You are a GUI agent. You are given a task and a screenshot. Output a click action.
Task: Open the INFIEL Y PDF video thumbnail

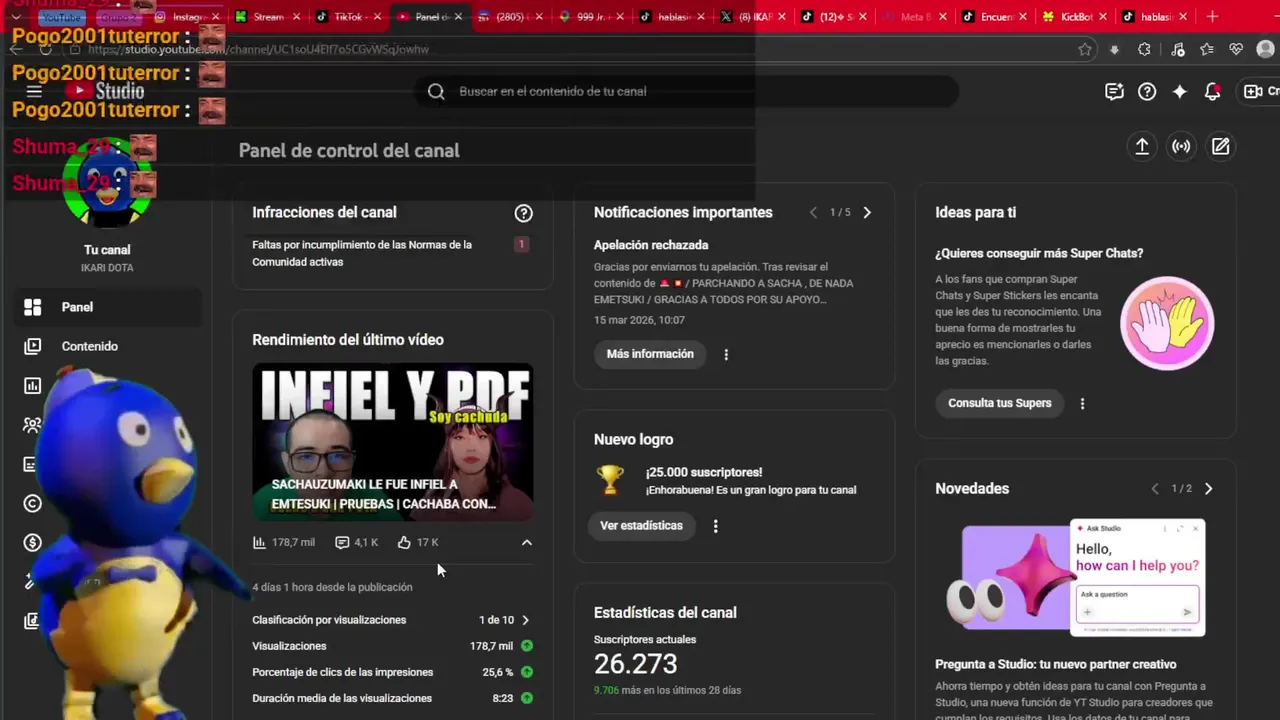[393, 442]
